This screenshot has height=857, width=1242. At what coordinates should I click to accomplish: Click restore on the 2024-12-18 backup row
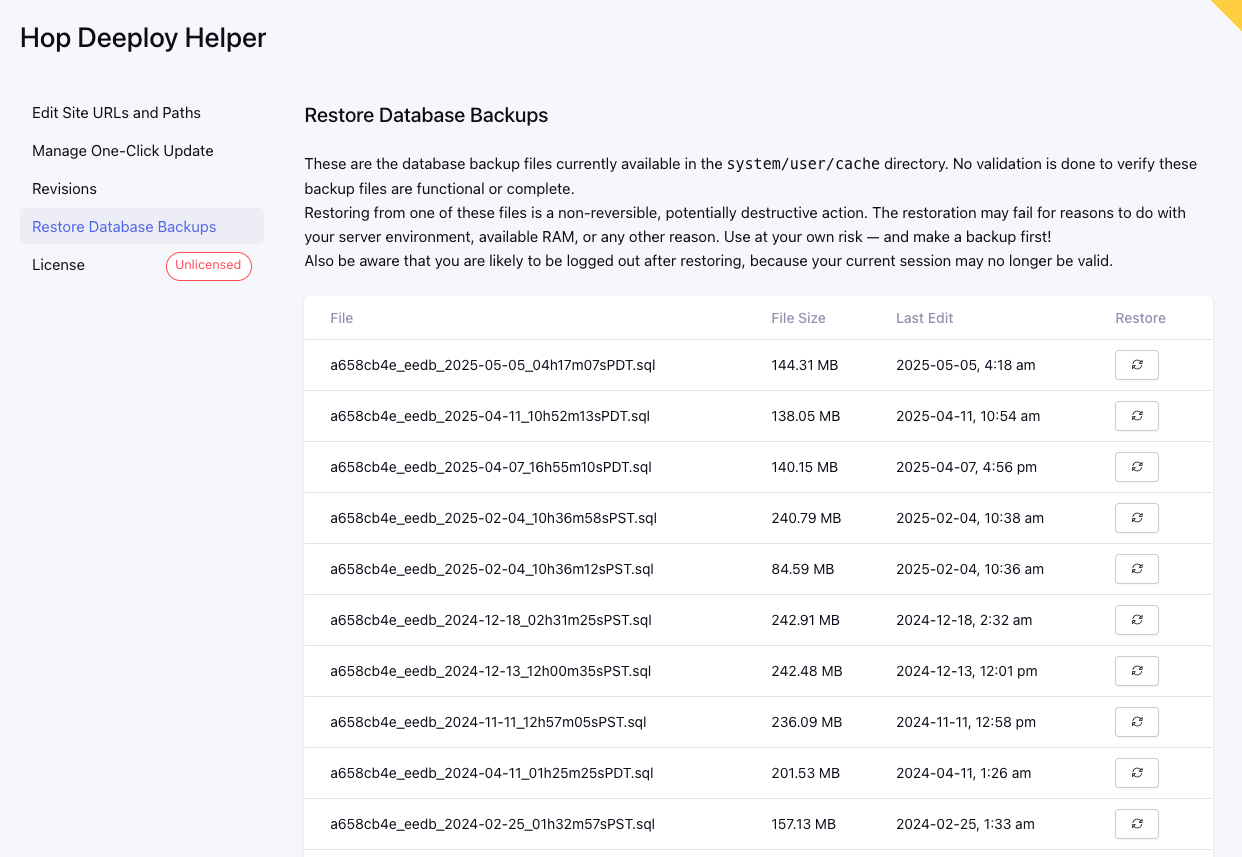click(x=1136, y=620)
